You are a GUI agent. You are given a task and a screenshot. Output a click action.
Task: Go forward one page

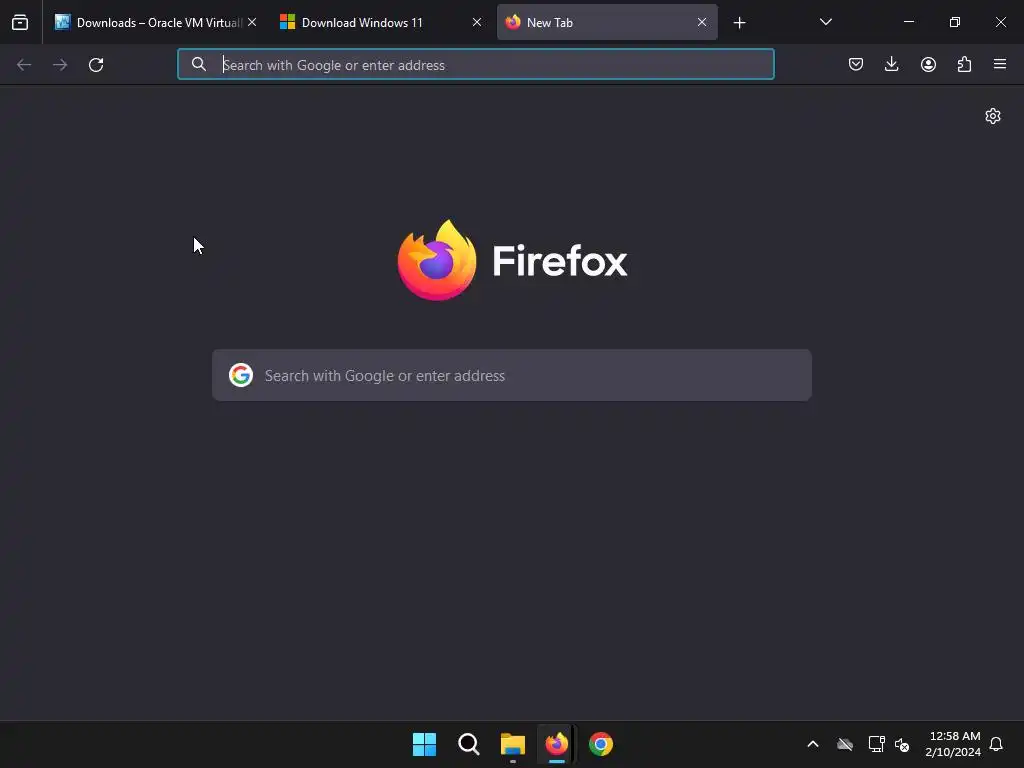tap(60, 65)
